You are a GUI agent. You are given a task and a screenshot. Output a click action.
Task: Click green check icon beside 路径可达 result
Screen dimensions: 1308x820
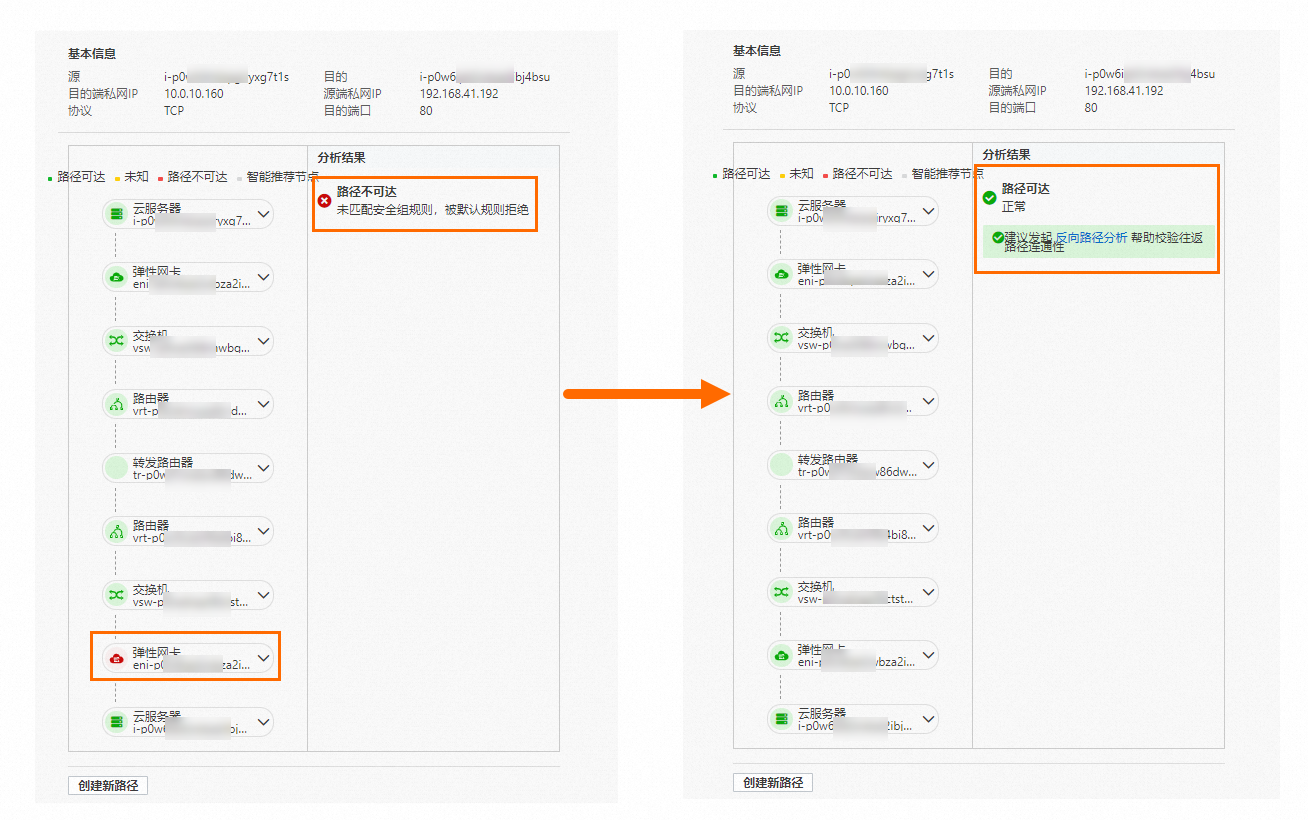point(989,198)
